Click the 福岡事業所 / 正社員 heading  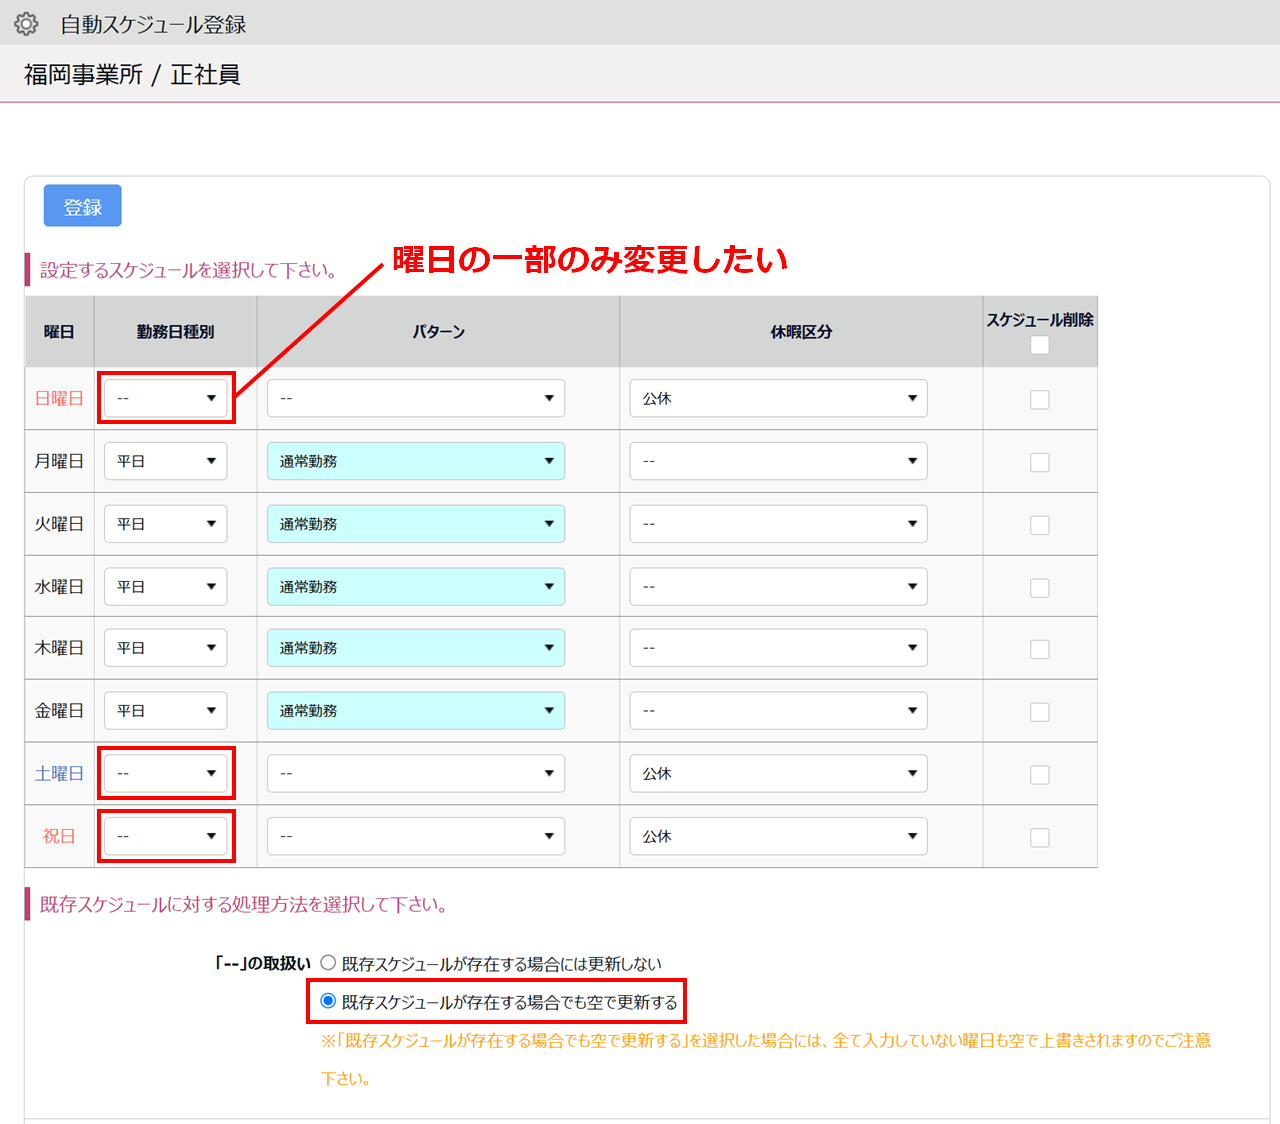pos(132,75)
